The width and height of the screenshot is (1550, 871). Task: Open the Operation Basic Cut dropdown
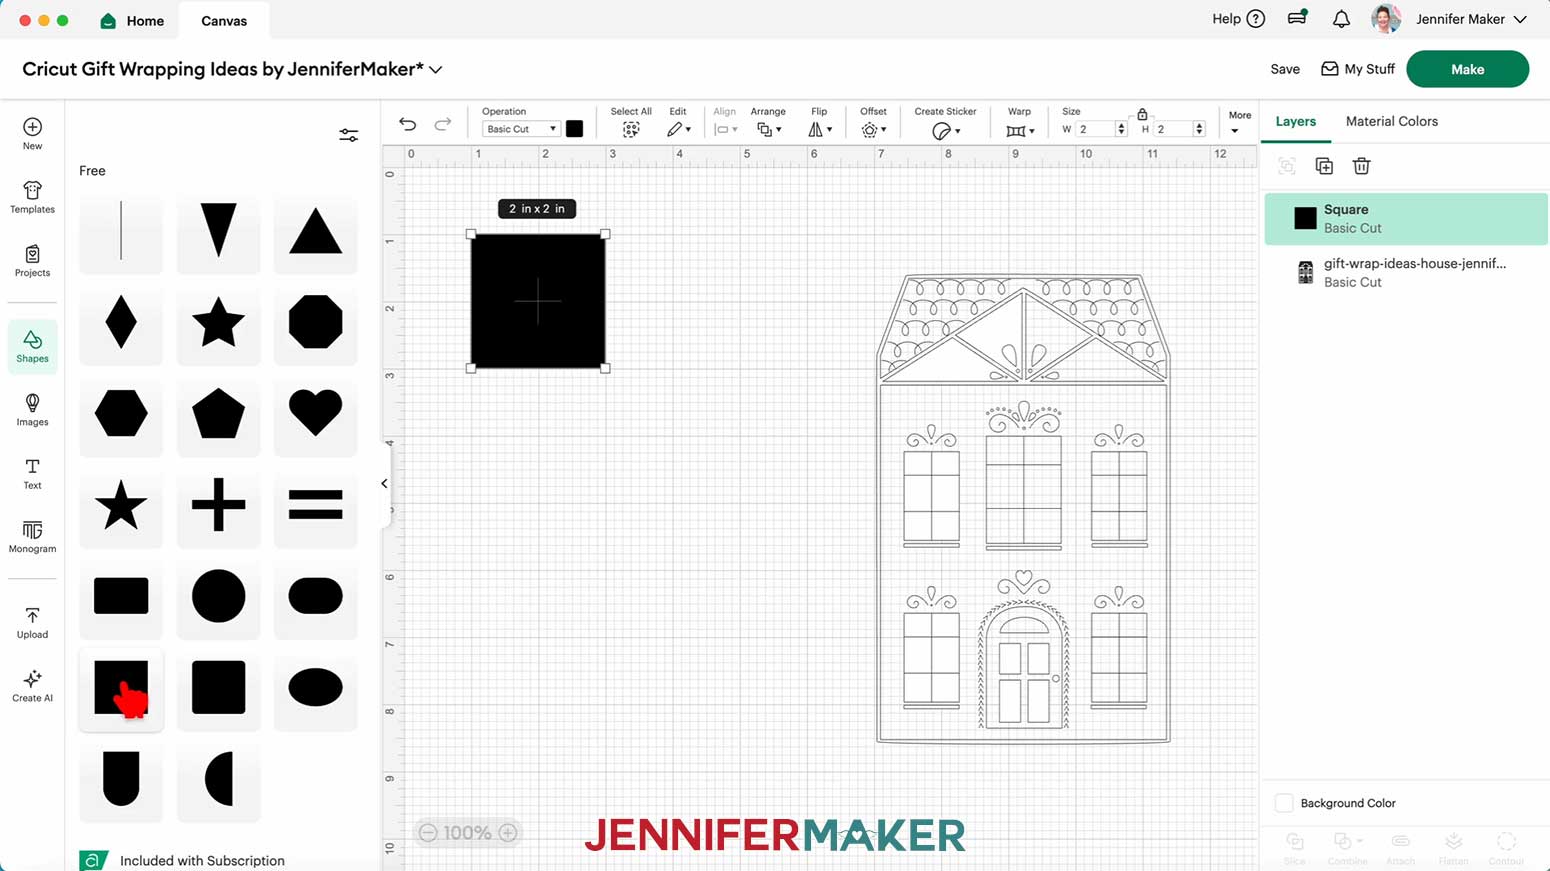tap(520, 129)
